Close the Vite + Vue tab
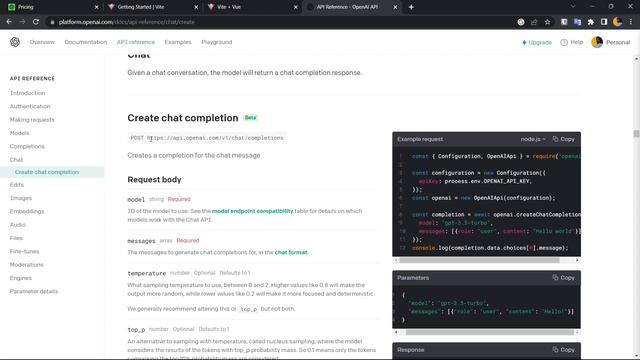 (x=296, y=7)
